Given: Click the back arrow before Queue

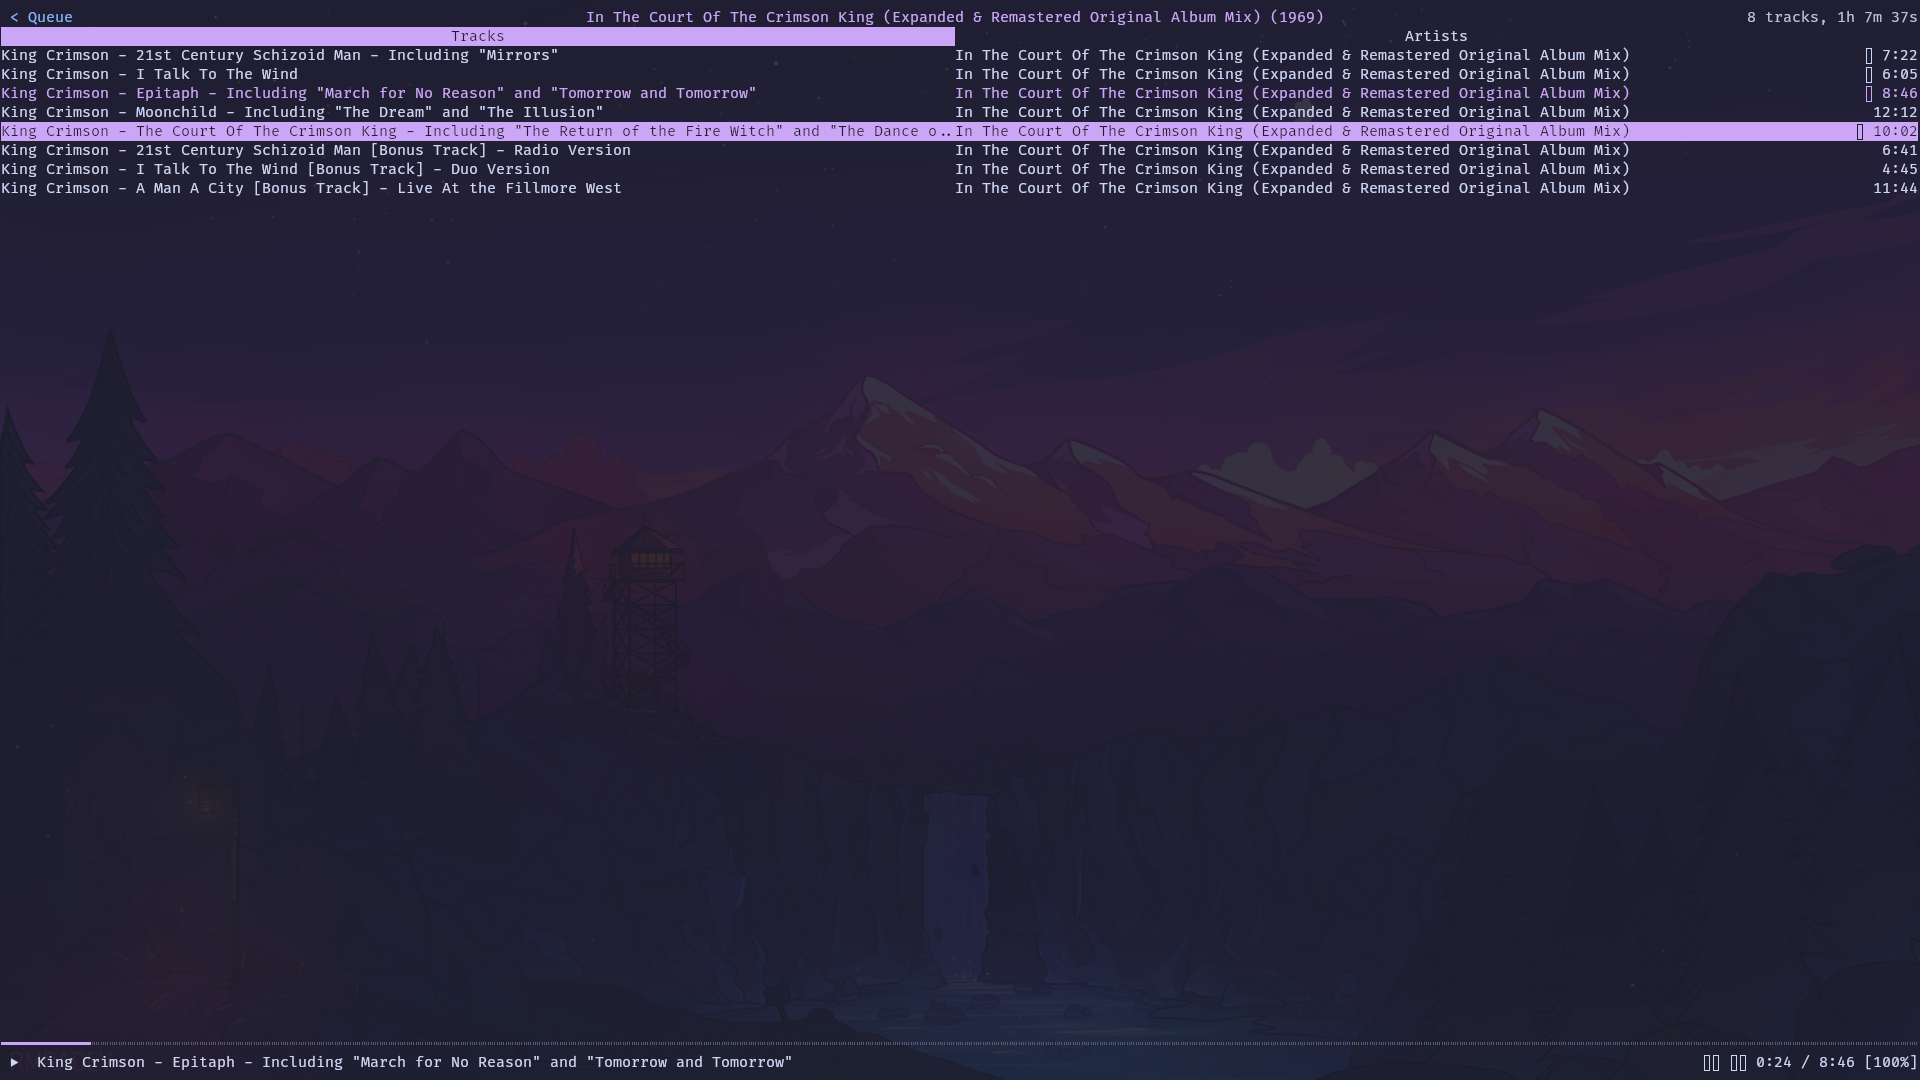Looking at the screenshot, I should (14, 16).
